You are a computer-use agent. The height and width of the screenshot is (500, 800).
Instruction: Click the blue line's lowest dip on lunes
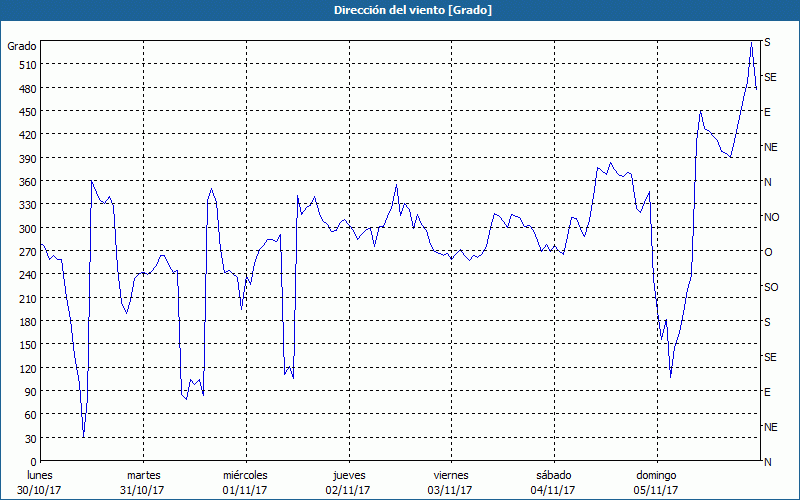click(x=84, y=436)
